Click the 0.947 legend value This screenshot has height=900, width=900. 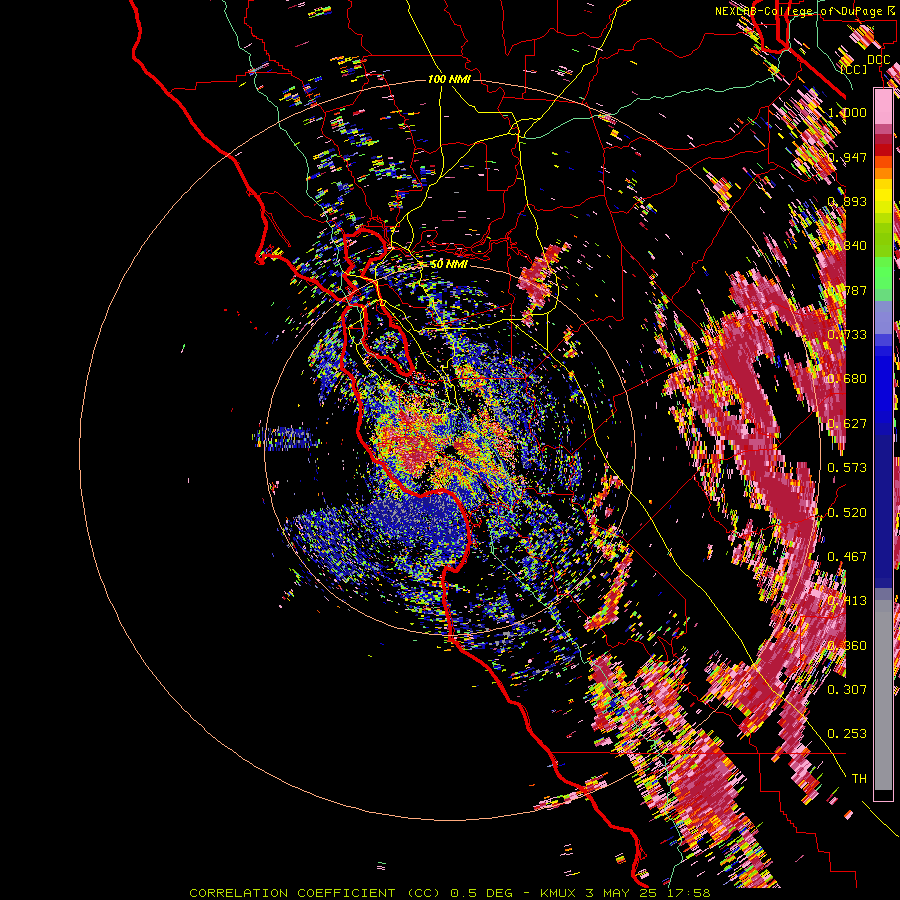[x=847, y=157]
